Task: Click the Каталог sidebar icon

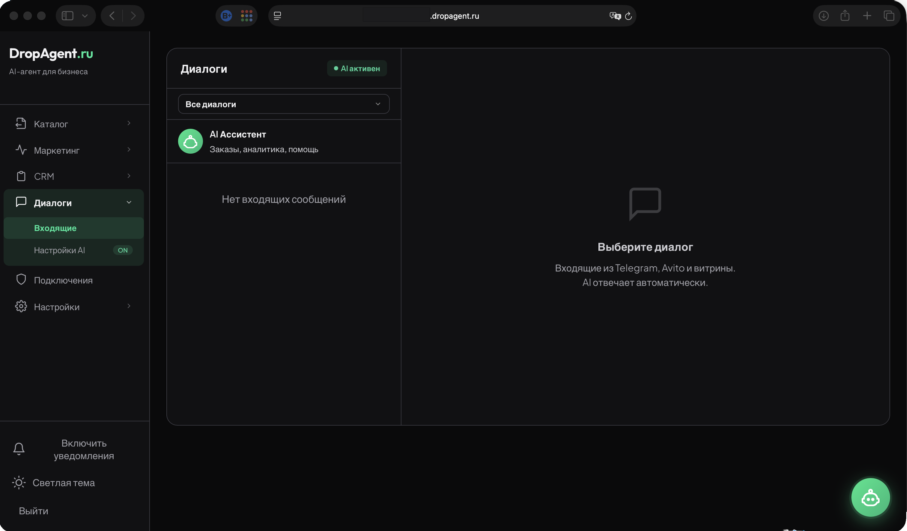Action: point(21,124)
